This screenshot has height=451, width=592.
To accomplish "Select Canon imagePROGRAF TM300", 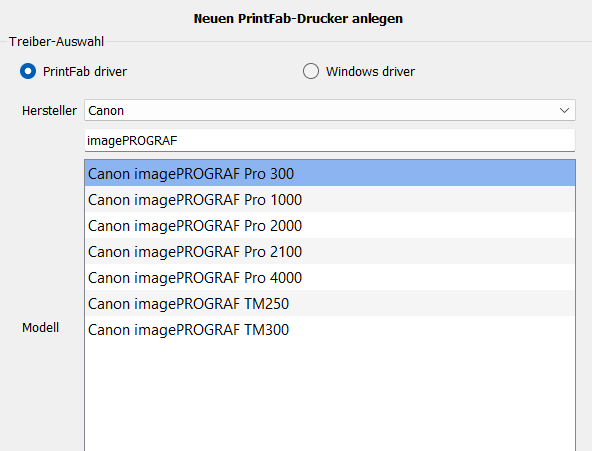I will 330,329.
